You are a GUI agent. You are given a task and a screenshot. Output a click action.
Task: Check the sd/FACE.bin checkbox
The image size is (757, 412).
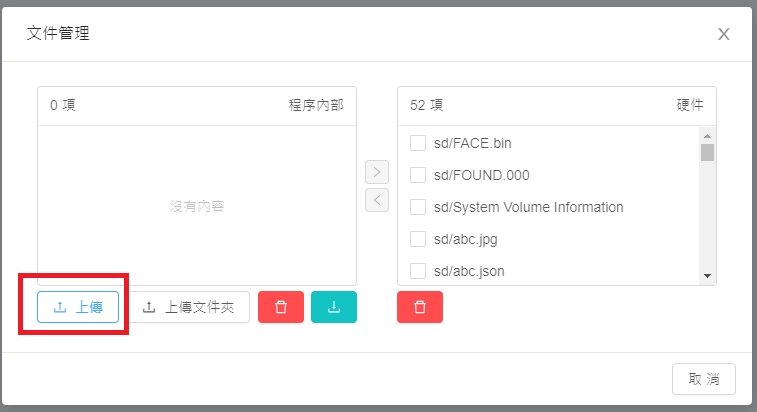pos(419,143)
